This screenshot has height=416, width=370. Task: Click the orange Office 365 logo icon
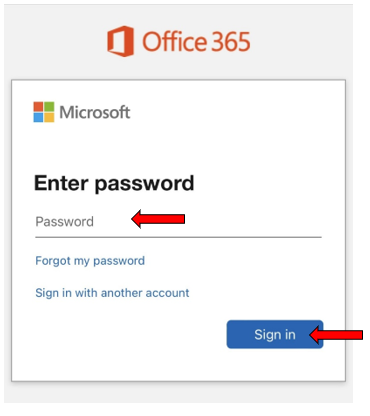(121, 41)
